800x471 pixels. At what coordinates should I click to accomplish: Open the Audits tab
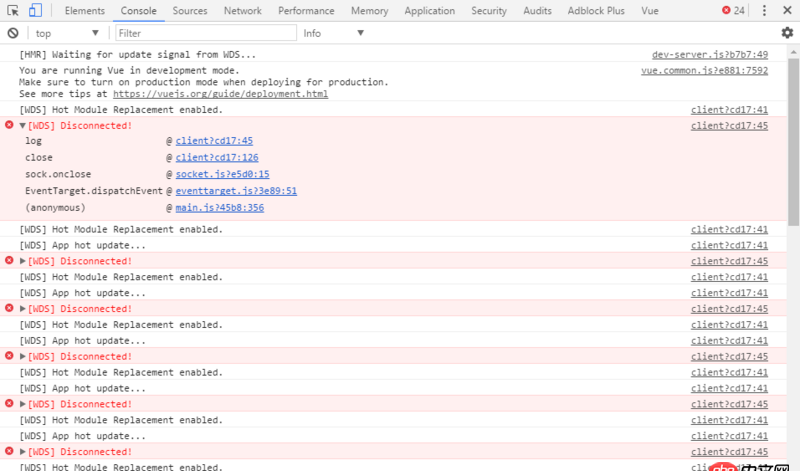[537, 11]
